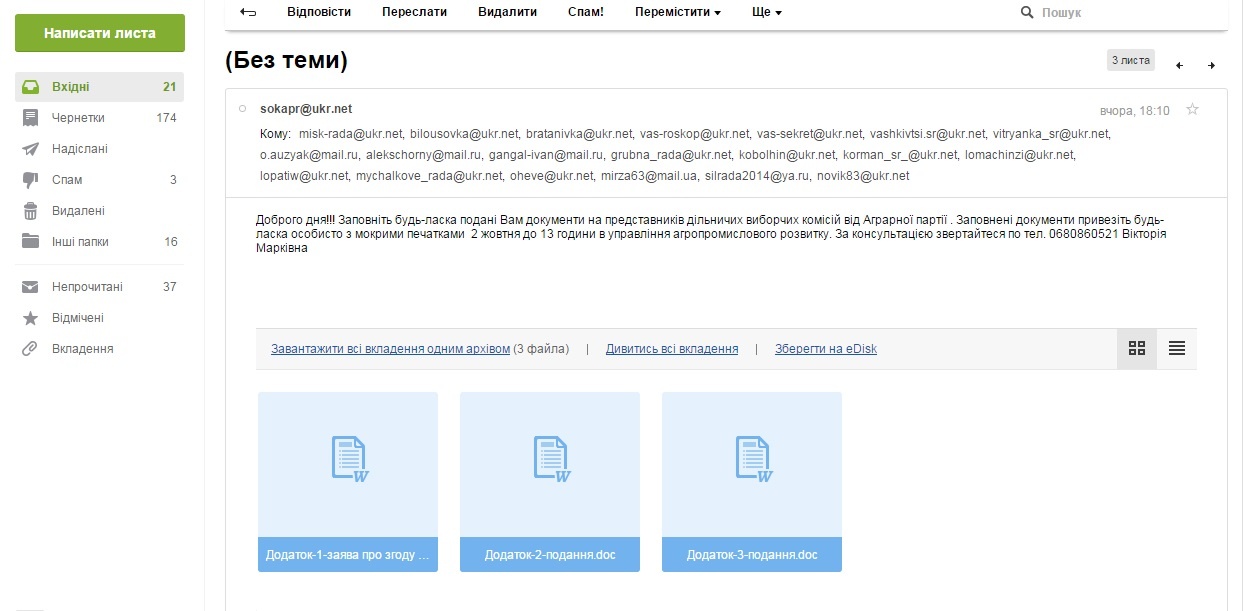1243x611 pixels.
Task: Click the search magnifier icon
Action: coord(1027,13)
